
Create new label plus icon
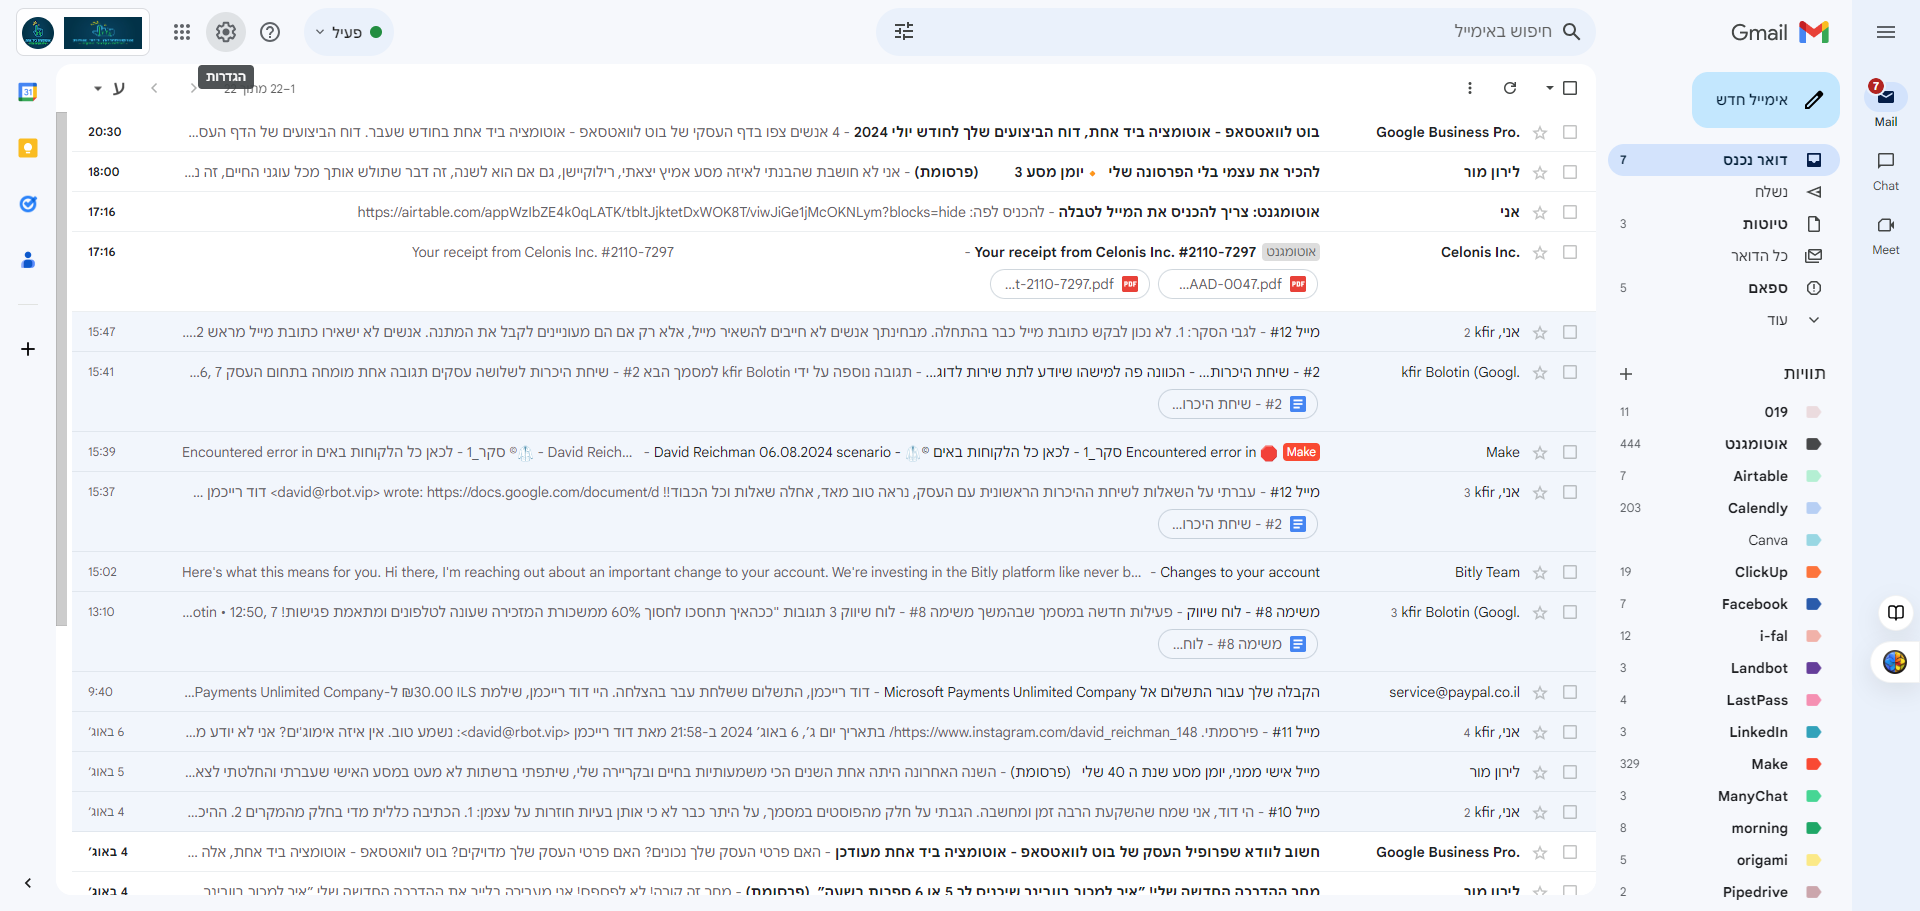tap(1626, 374)
